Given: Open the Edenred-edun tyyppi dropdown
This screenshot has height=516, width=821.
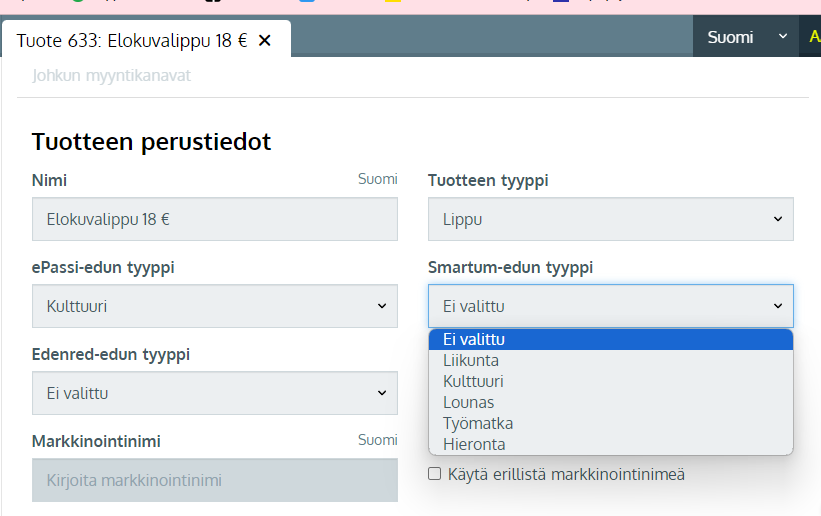Looking at the screenshot, I should (x=214, y=393).
